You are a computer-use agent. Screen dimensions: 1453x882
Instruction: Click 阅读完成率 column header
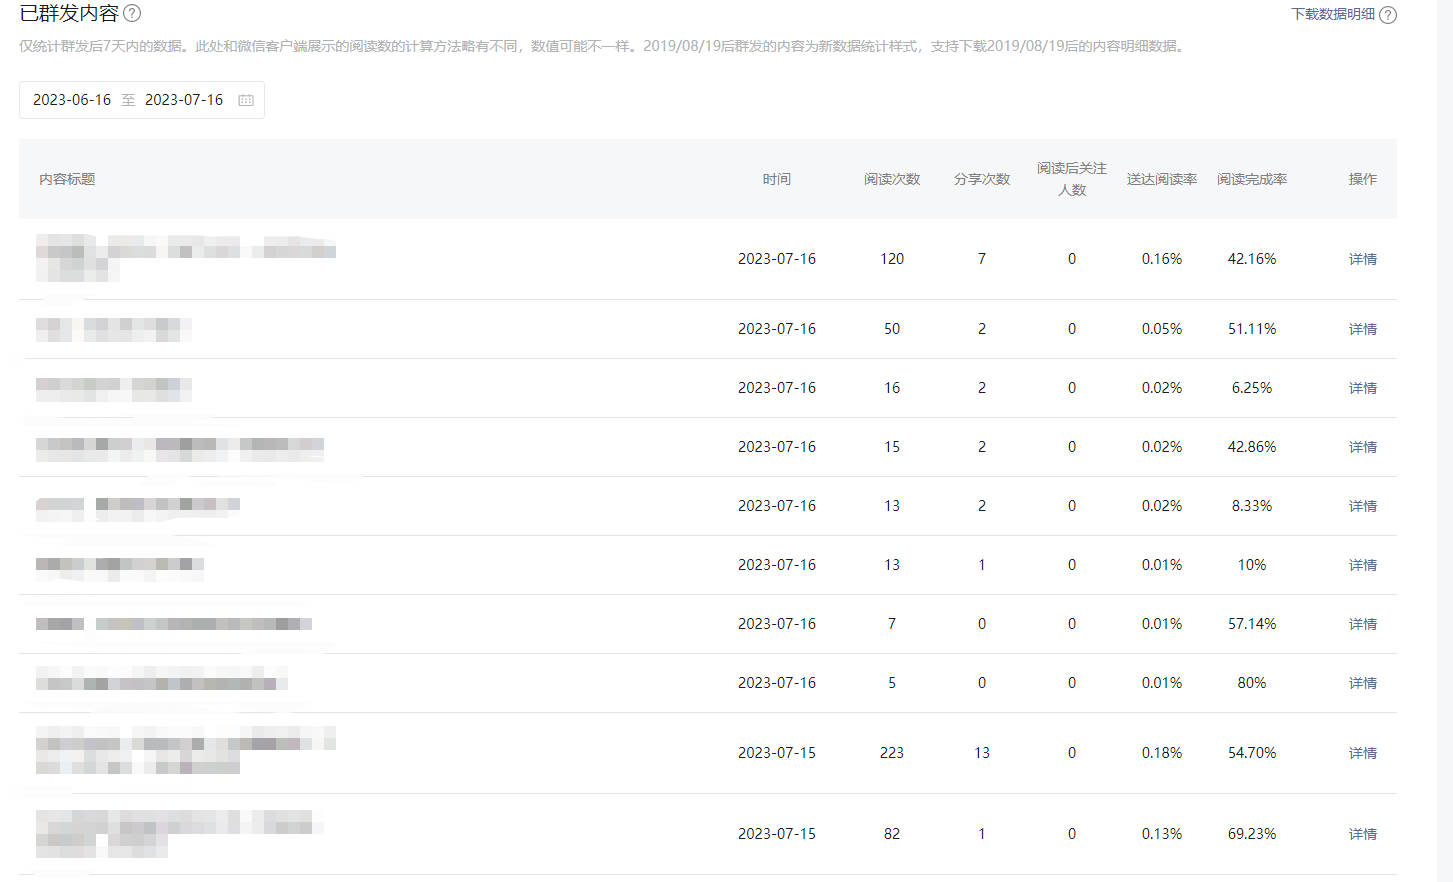pyautogui.click(x=1252, y=179)
